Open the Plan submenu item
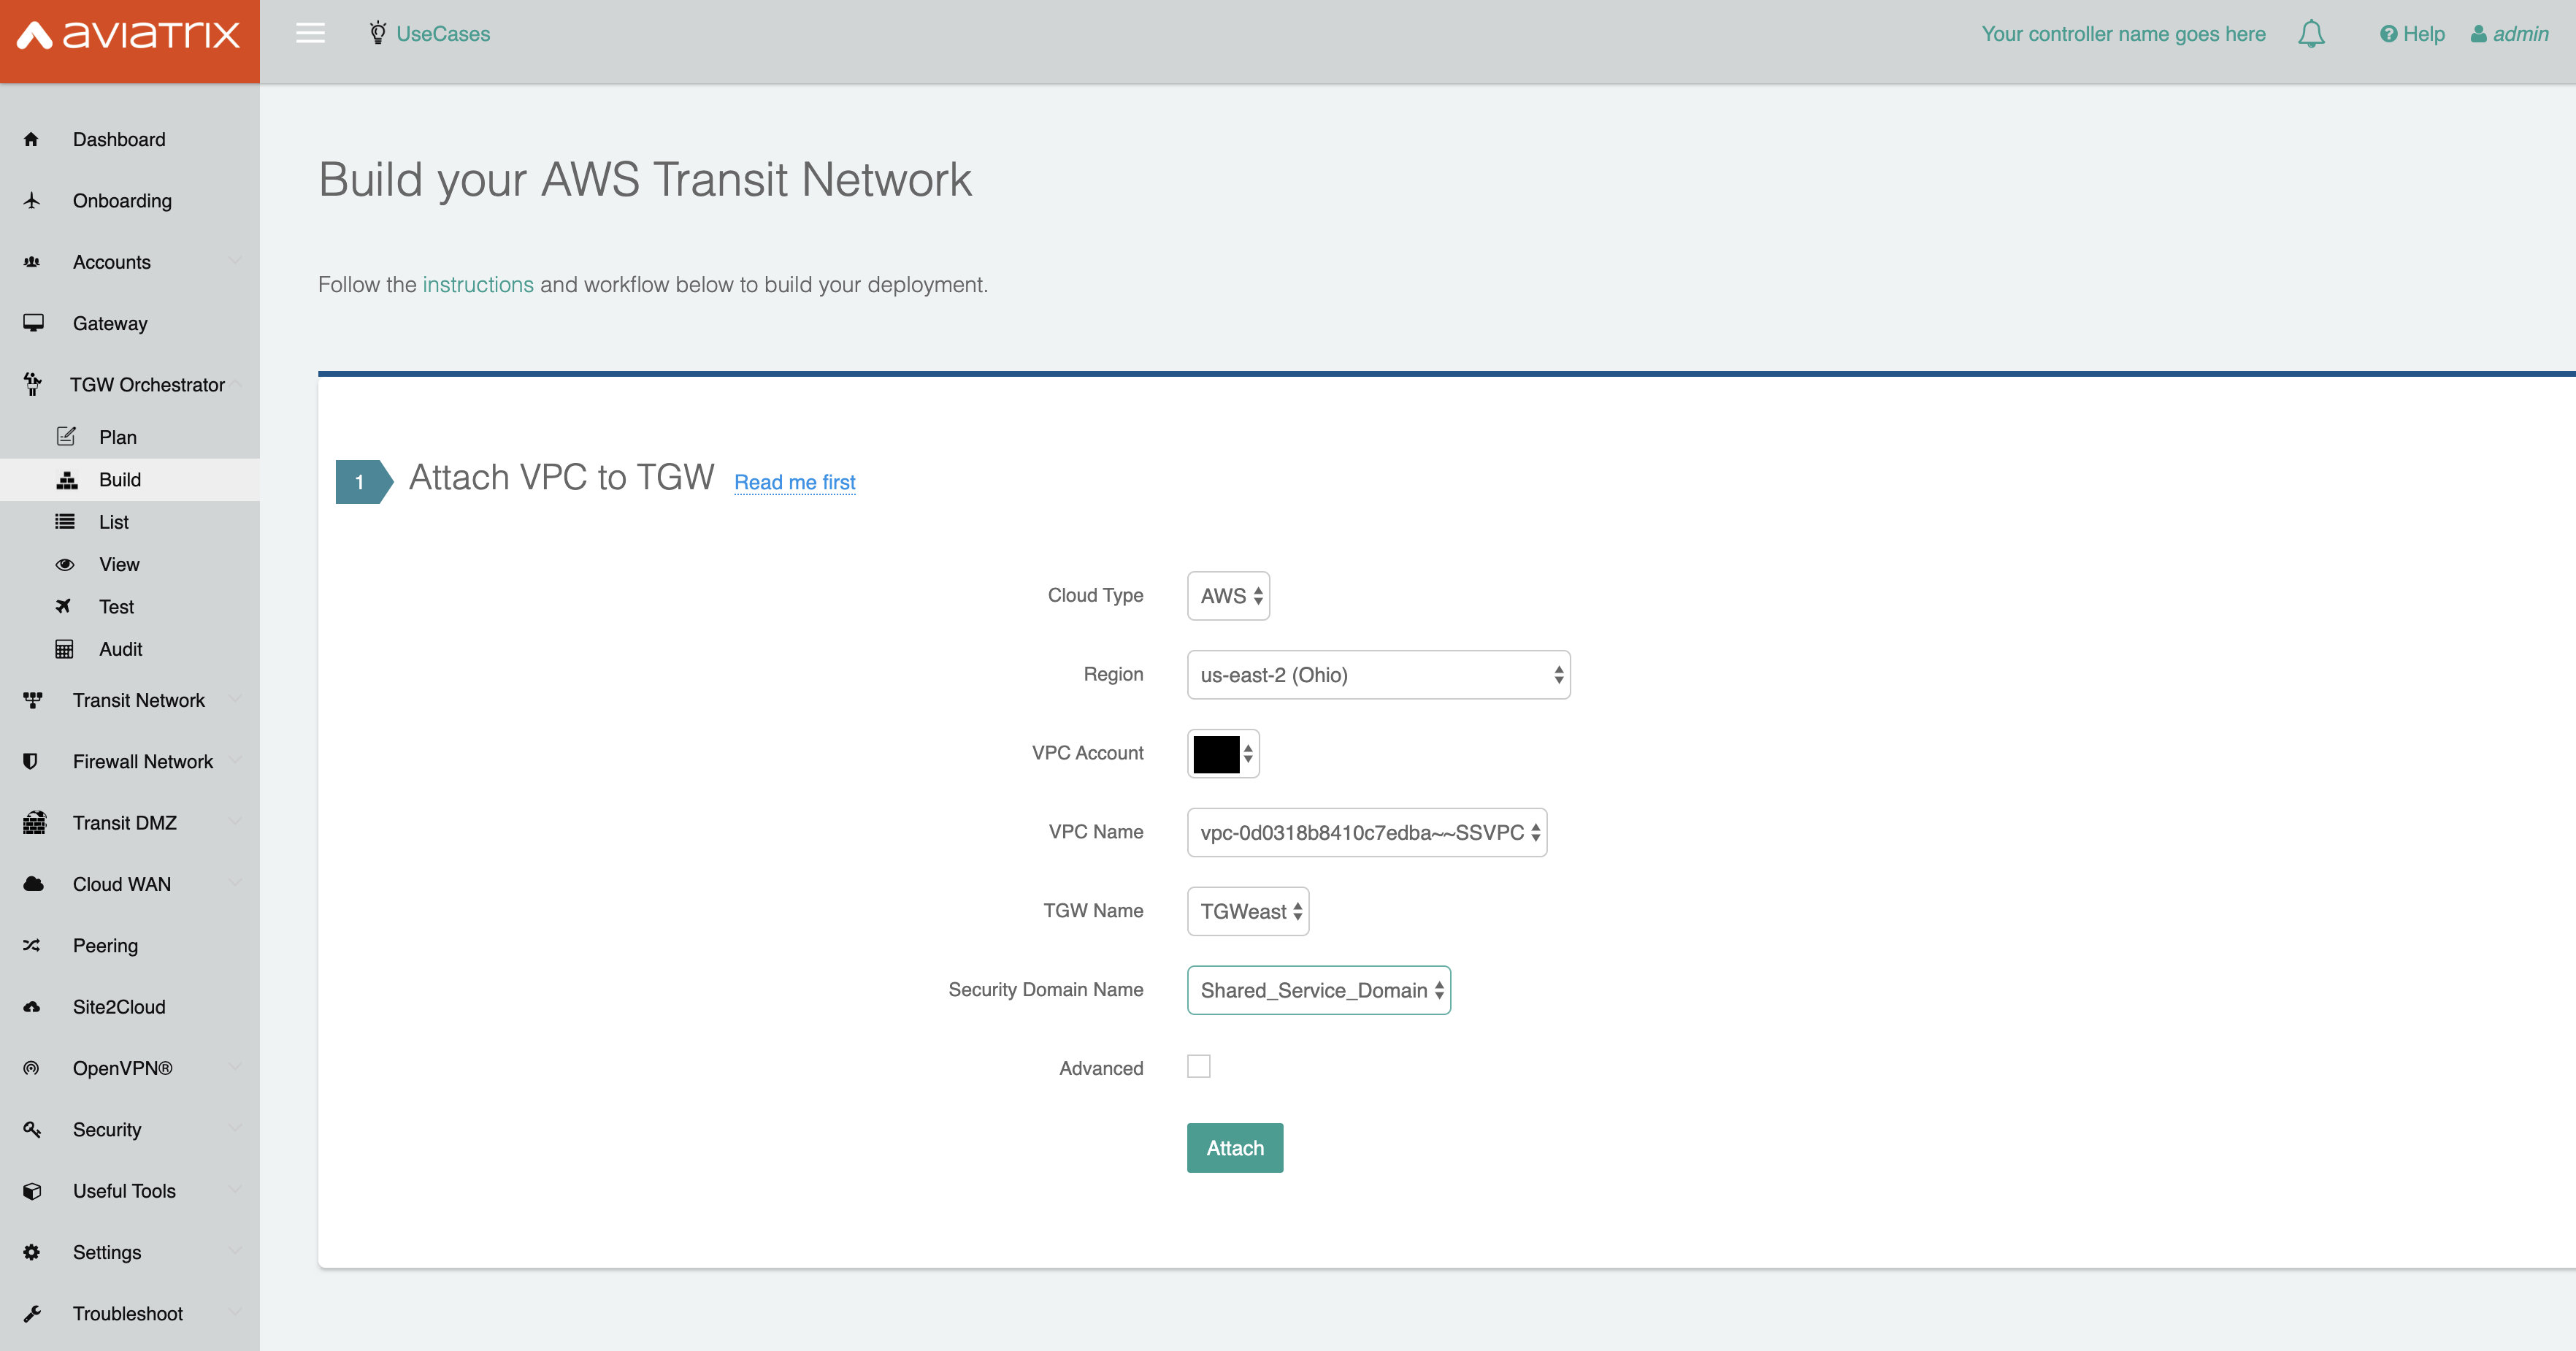 pyautogui.click(x=118, y=437)
